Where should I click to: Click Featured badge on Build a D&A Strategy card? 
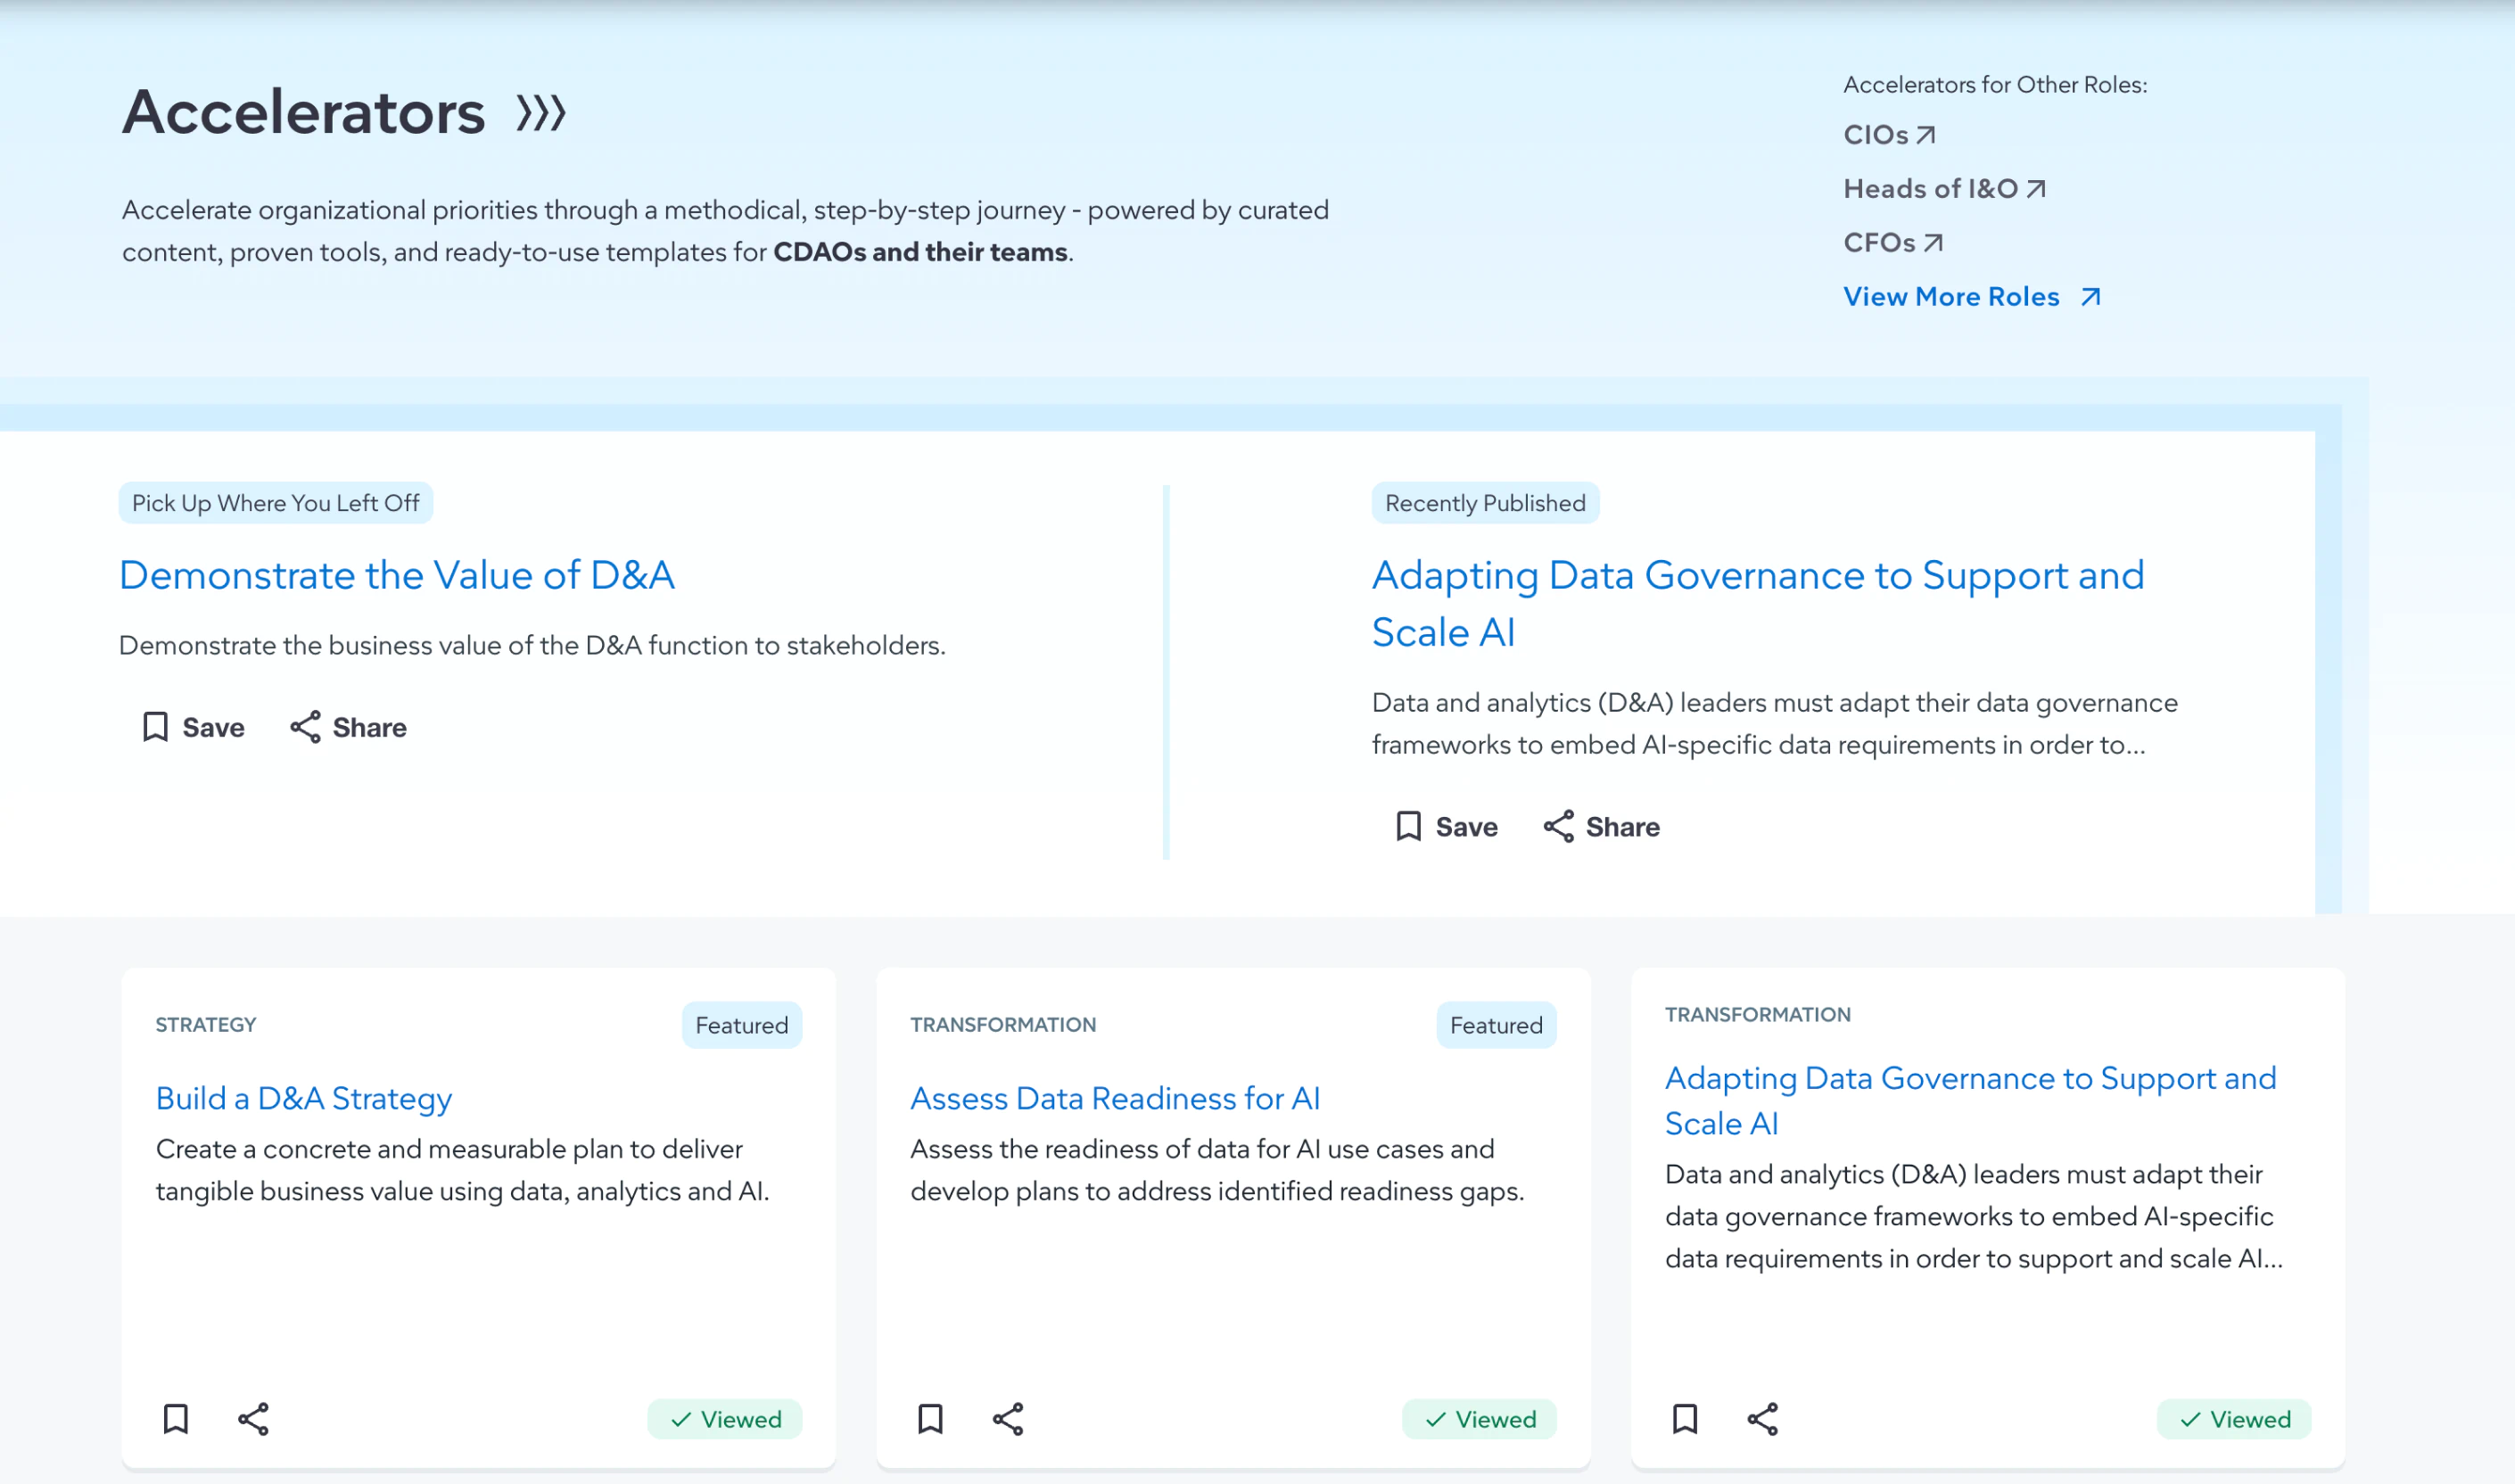[x=742, y=1025]
